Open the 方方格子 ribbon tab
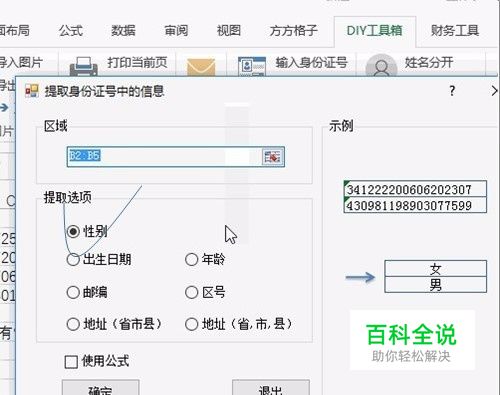Image resolution: width=500 pixels, height=395 pixels. [294, 31]
